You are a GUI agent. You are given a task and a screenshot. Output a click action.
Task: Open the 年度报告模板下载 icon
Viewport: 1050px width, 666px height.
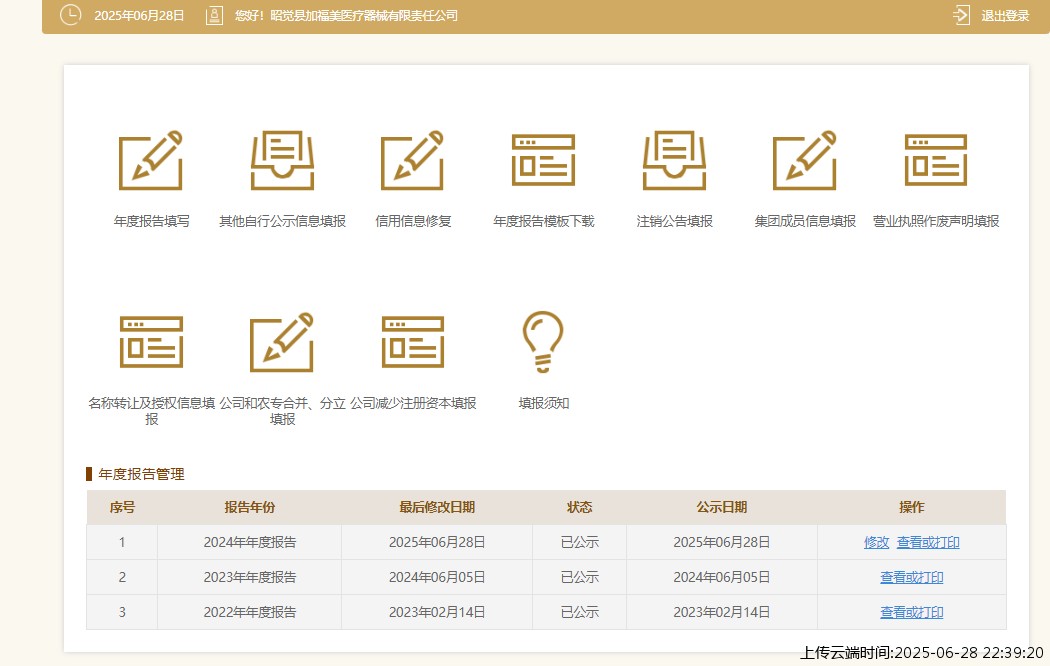click(543, 161)
